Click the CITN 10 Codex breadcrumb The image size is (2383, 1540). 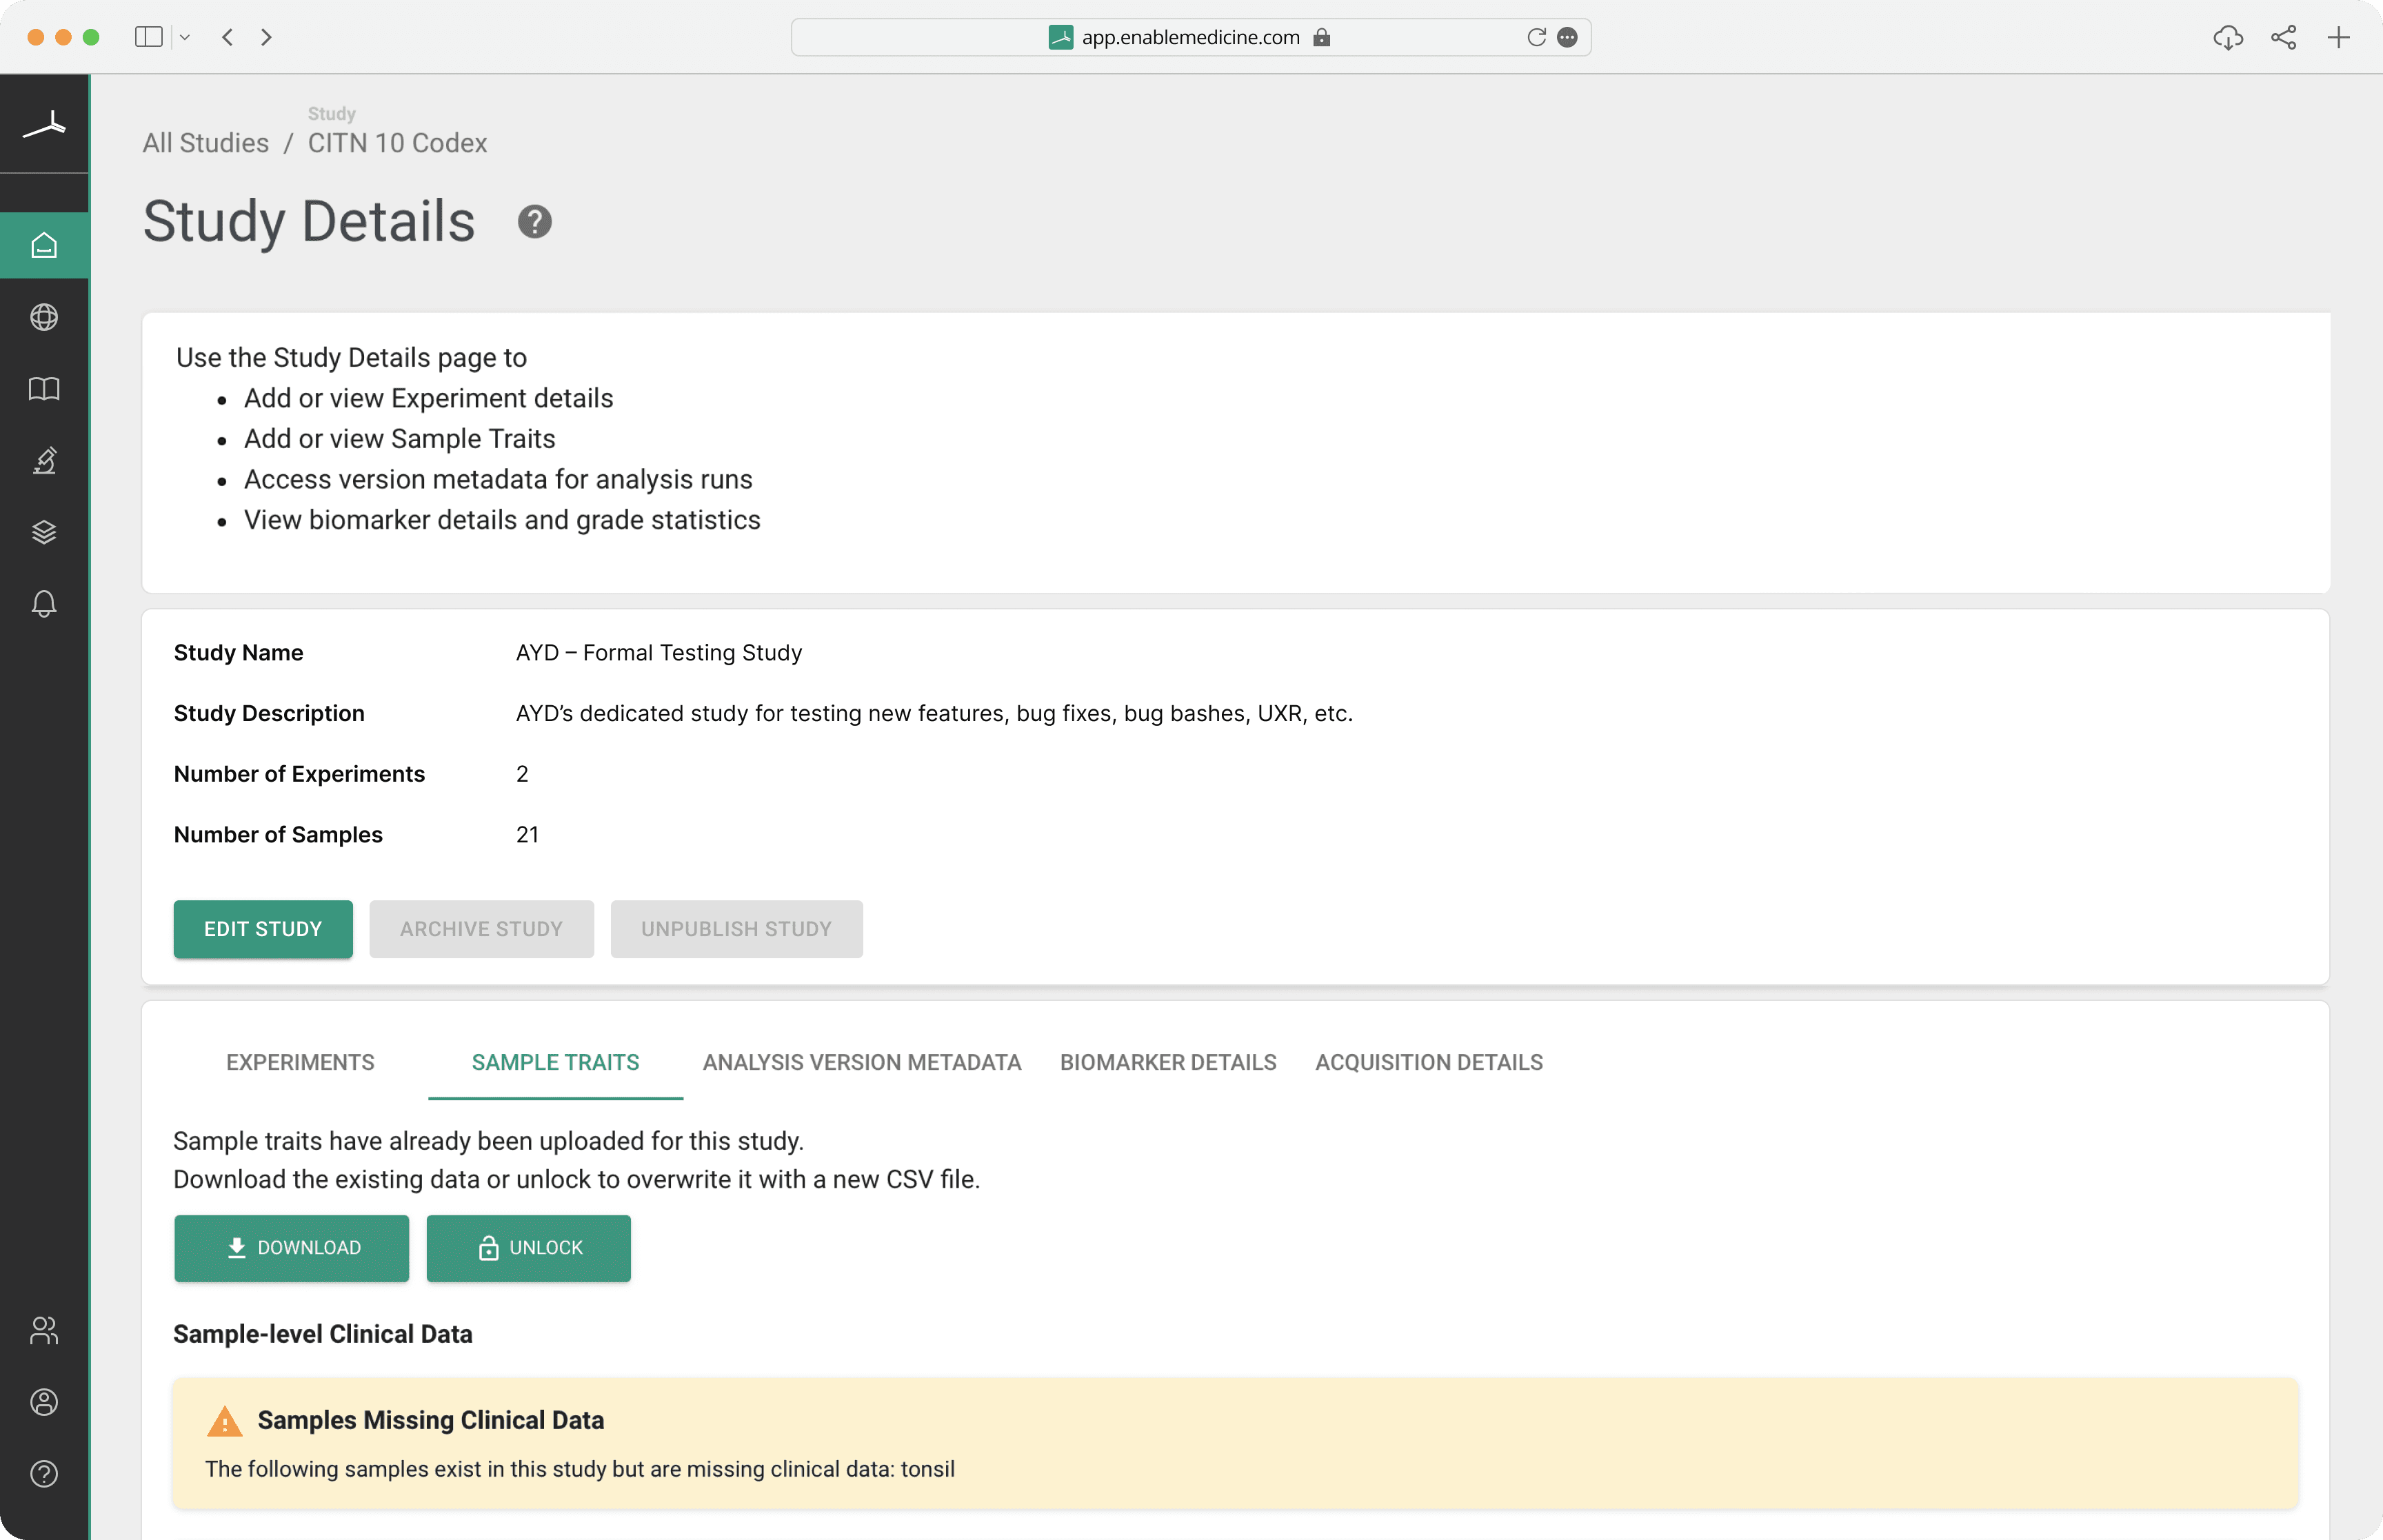pos(397,143)
